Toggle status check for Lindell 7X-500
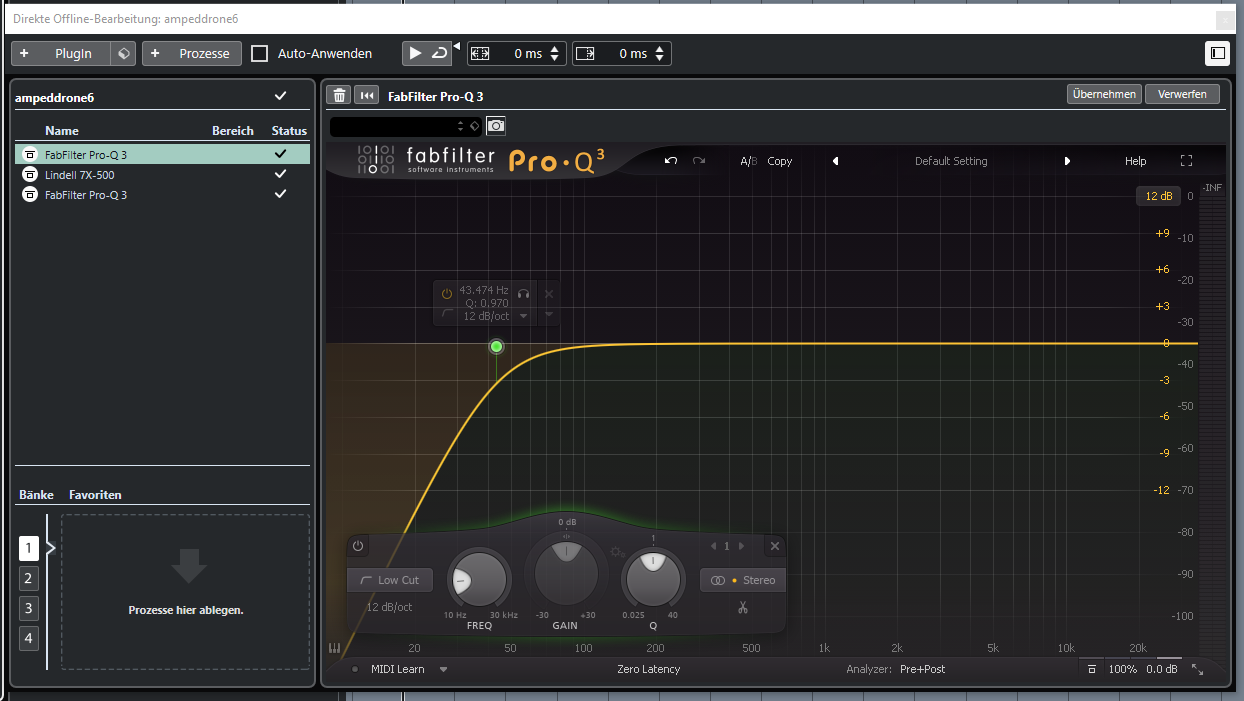1244x701 pixels. (x=280, y=175)
